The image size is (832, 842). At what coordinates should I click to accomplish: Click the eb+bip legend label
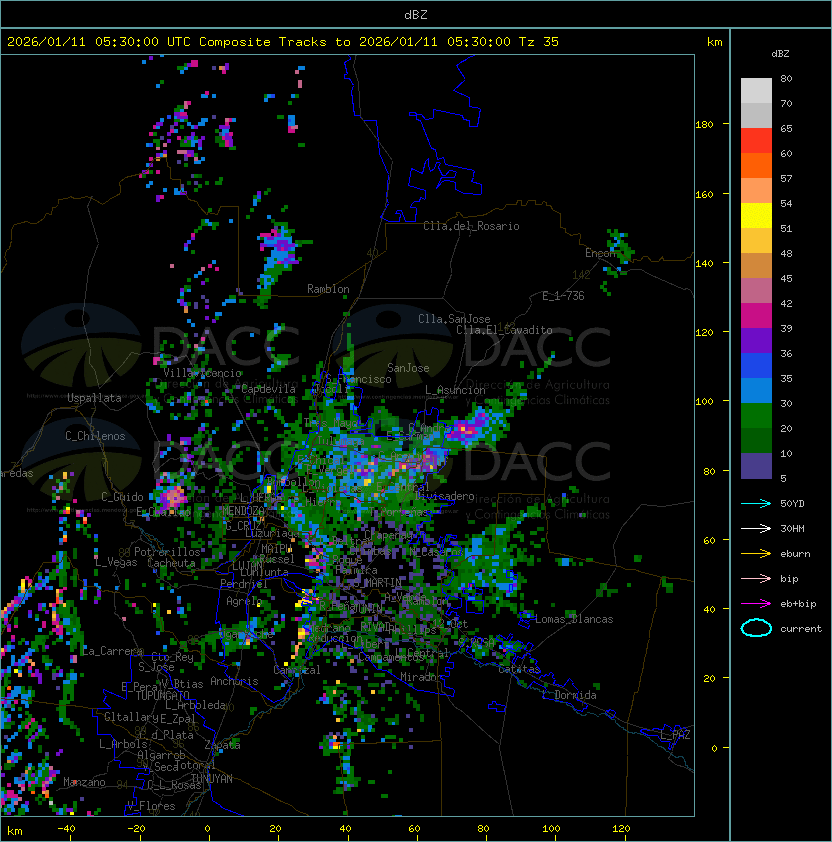pos(798,604)
